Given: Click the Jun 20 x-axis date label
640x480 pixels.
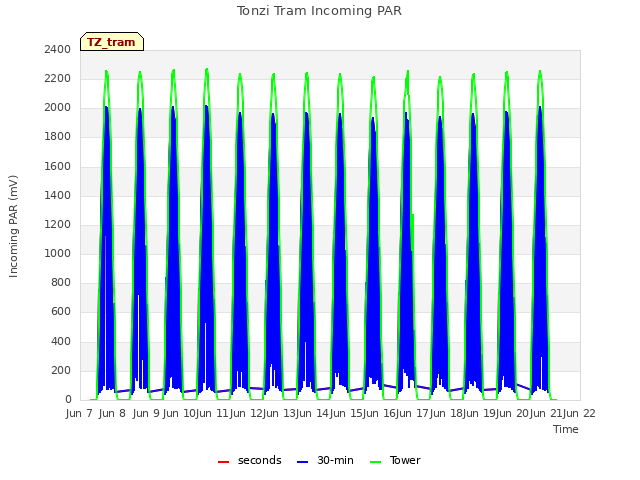Looking at the screenshot, I should click(514, 413).
